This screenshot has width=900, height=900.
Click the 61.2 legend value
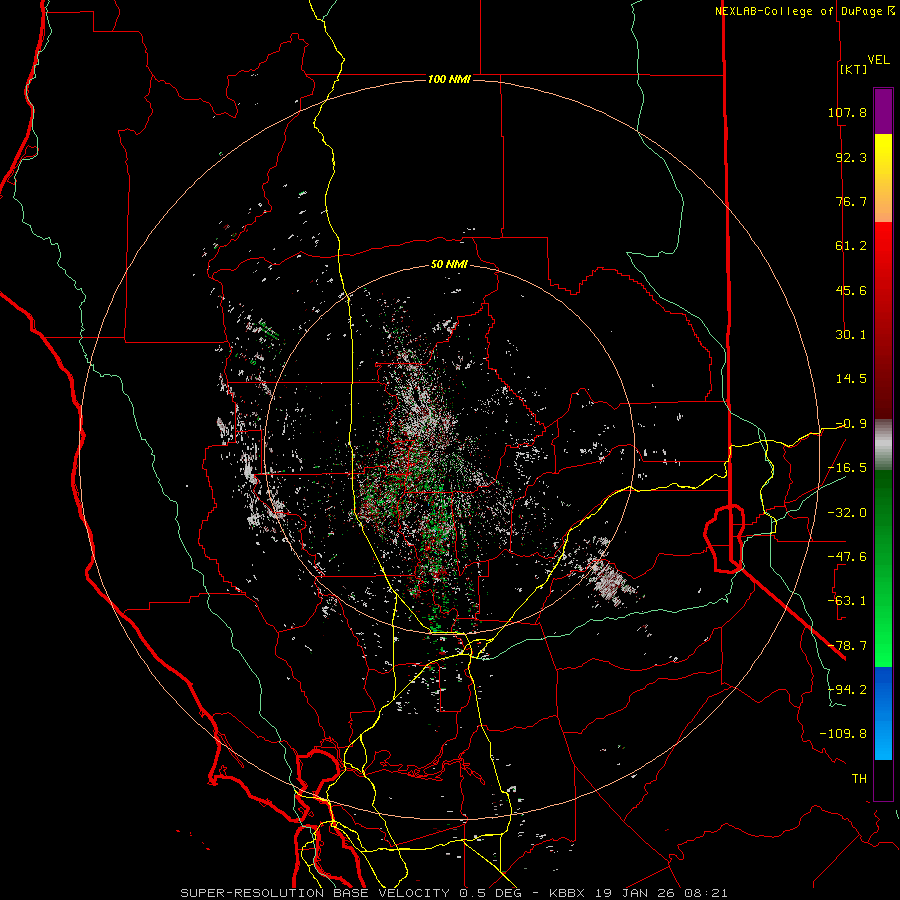click(x=851, y=246)
